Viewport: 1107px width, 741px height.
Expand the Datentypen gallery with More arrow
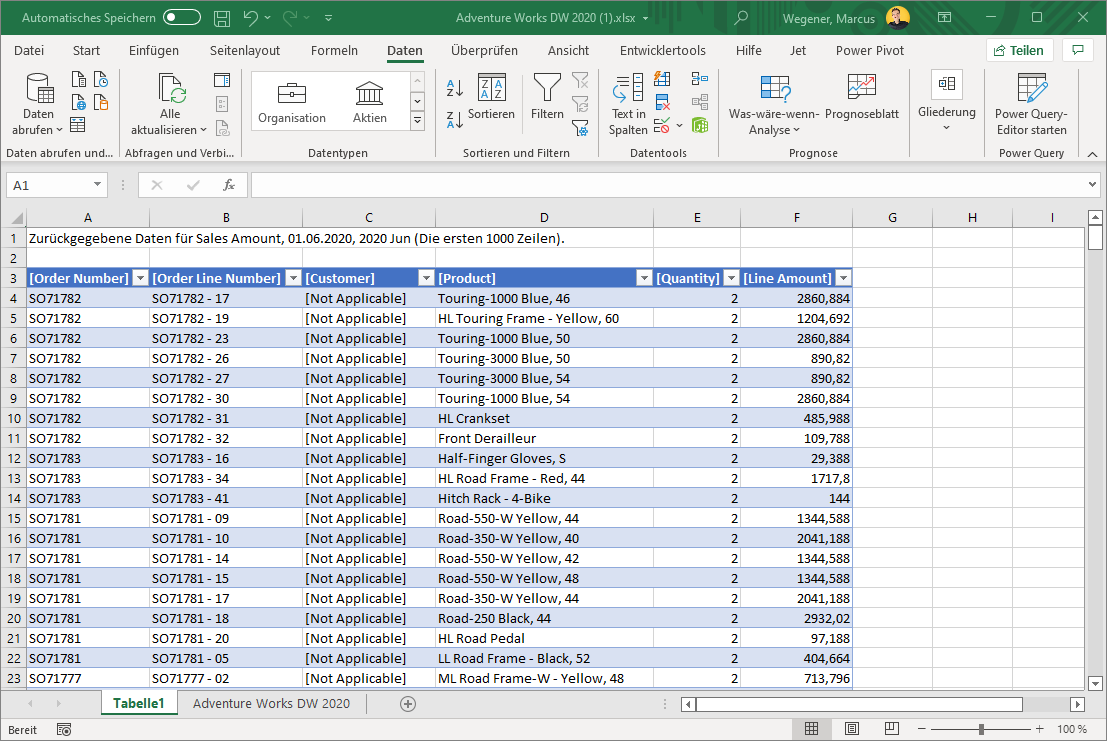417,121
